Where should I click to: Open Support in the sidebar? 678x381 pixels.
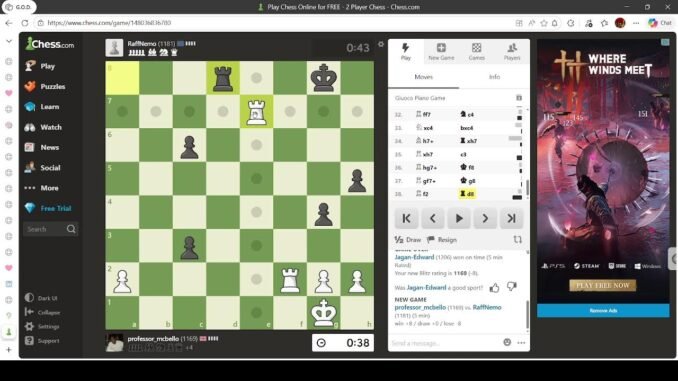[x=42, y=341]
